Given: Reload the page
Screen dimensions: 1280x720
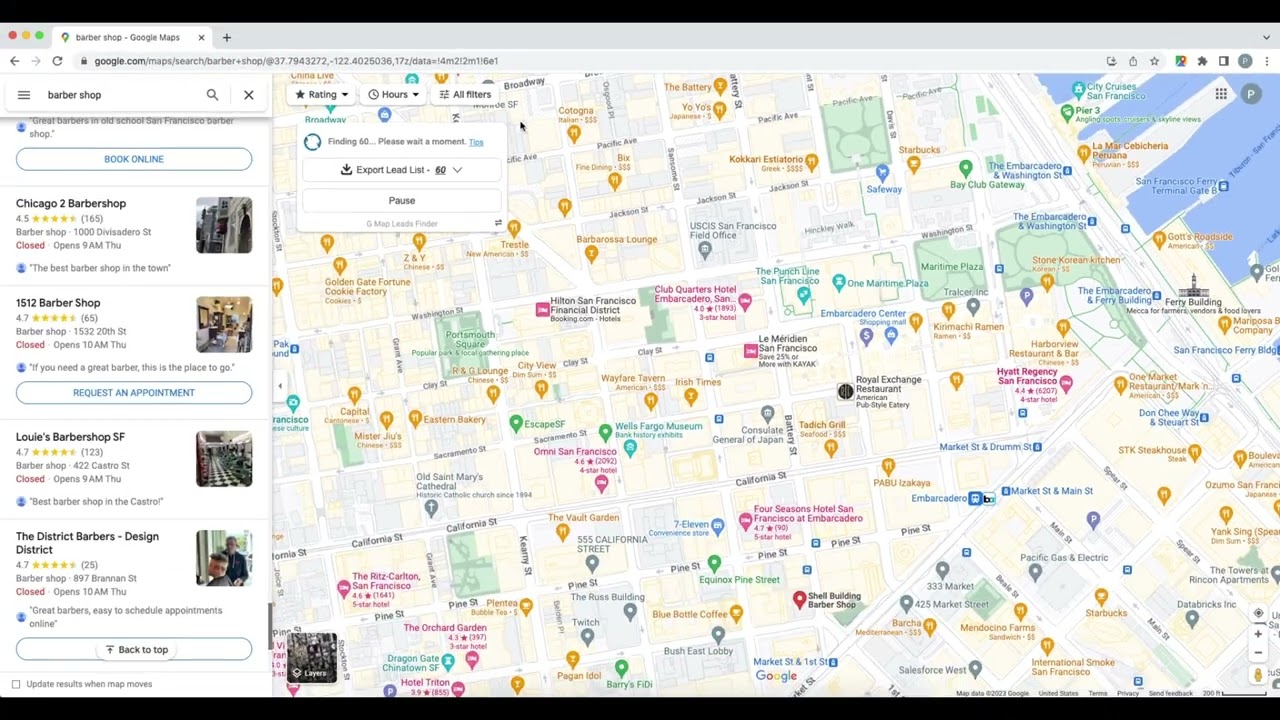Looking at the screenshot, I should 57,61.
